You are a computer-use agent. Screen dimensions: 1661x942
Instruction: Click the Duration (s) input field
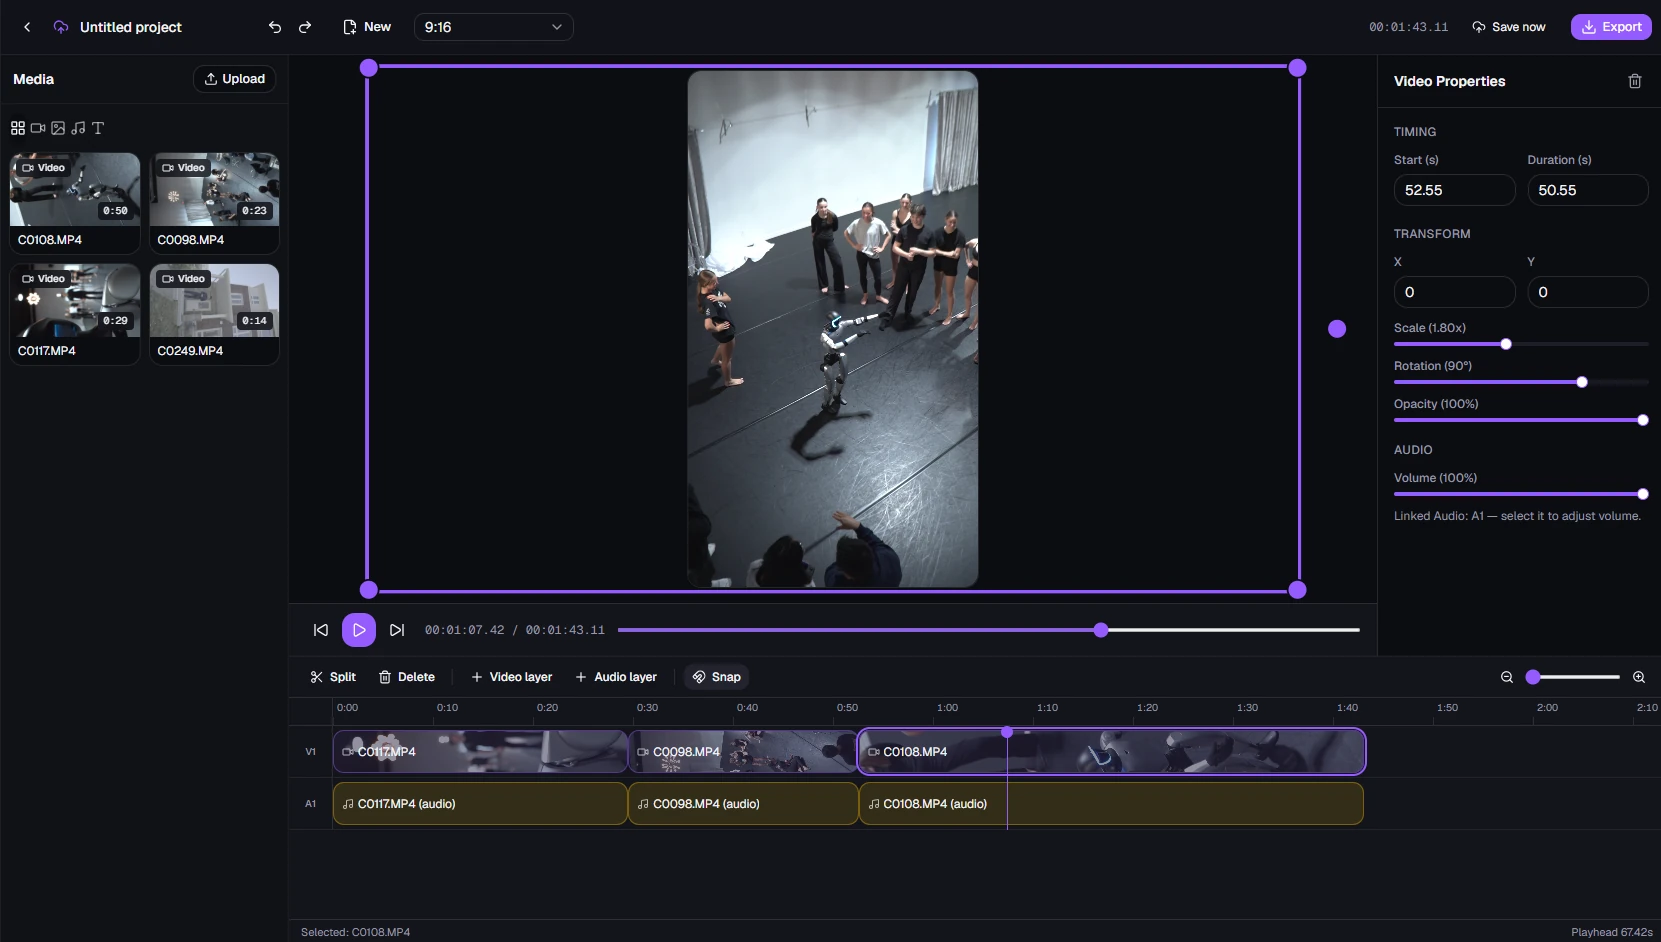(x=1588, y=190)
